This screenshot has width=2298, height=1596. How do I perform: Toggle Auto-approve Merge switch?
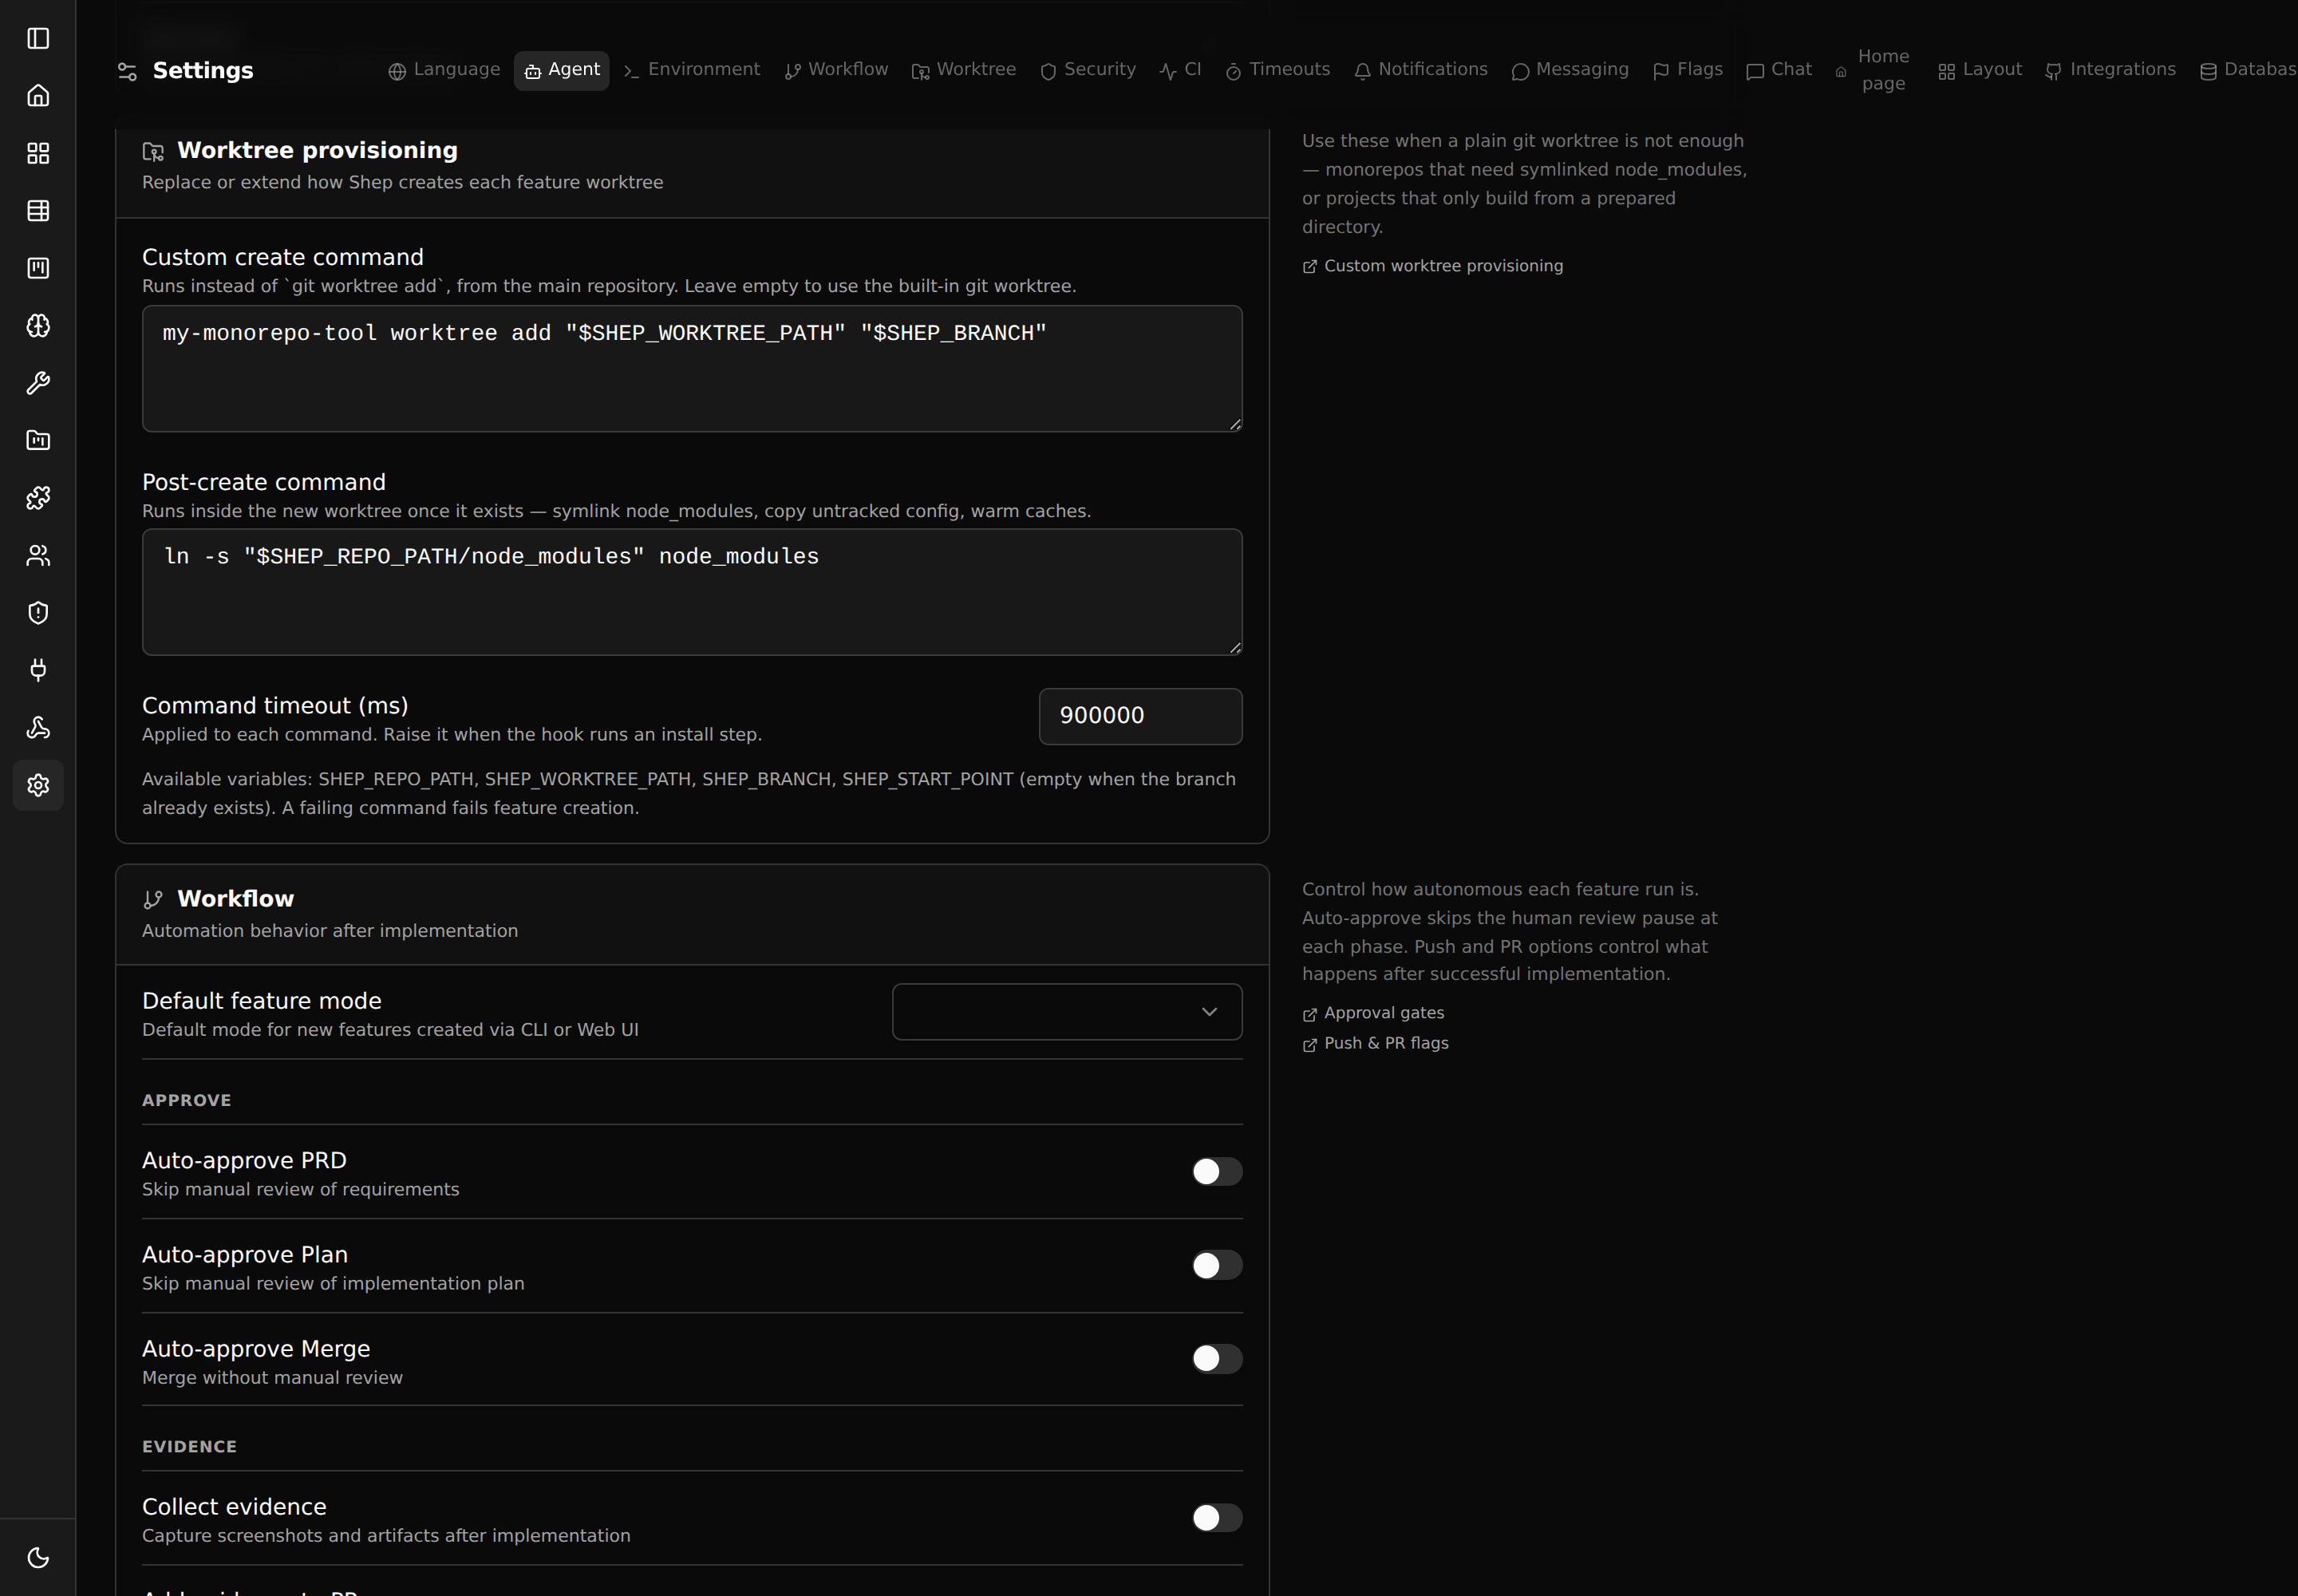point(1217,1359)
